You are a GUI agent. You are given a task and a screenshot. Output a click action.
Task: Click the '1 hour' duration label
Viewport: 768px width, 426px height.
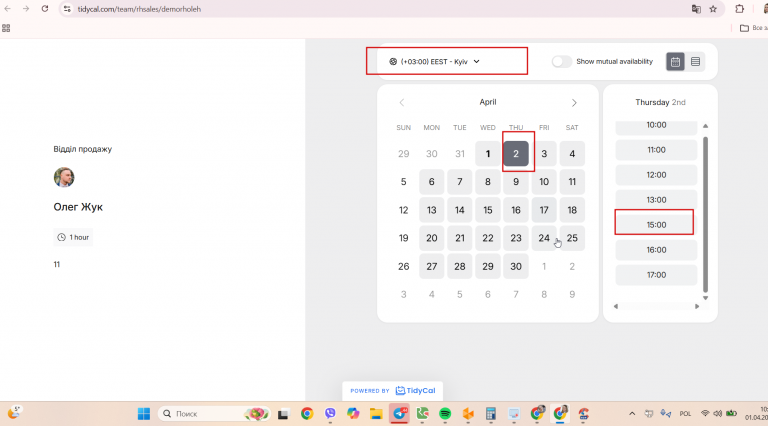[x=73, y=237]
